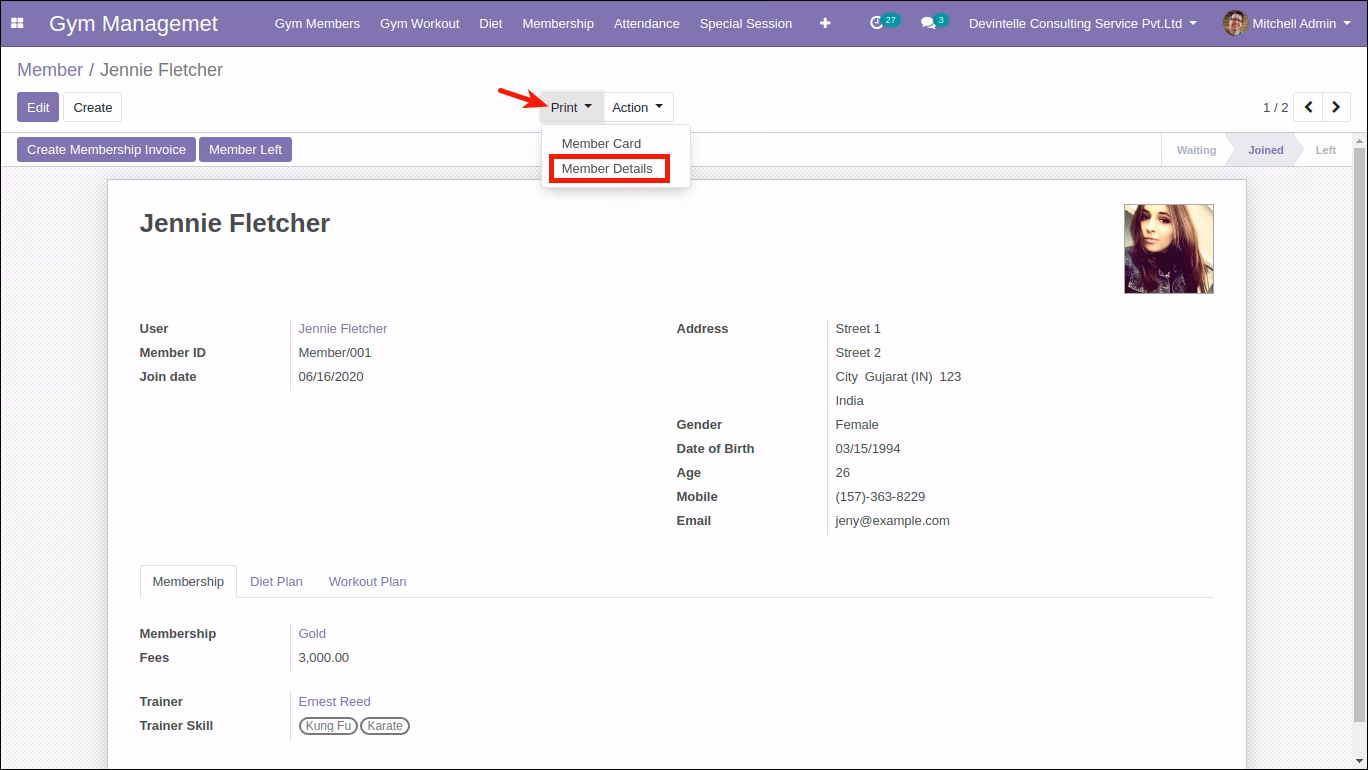
Task: Open the apps grid menu icon
Action: click(x=17, y=23)
